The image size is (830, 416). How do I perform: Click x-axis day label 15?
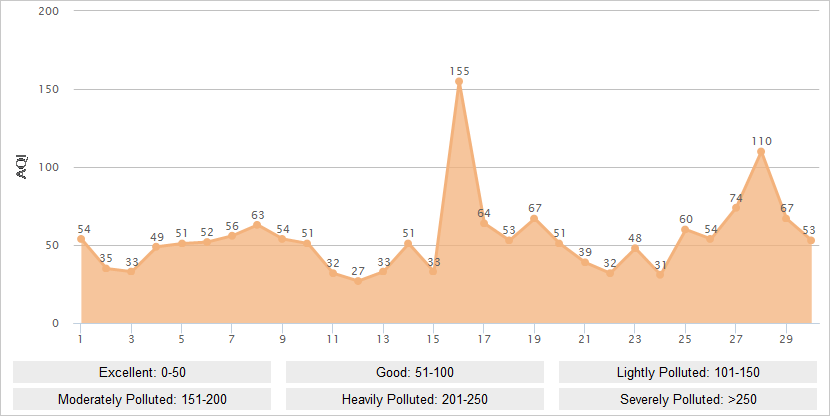pyautogui.click(x=434, y=339)
